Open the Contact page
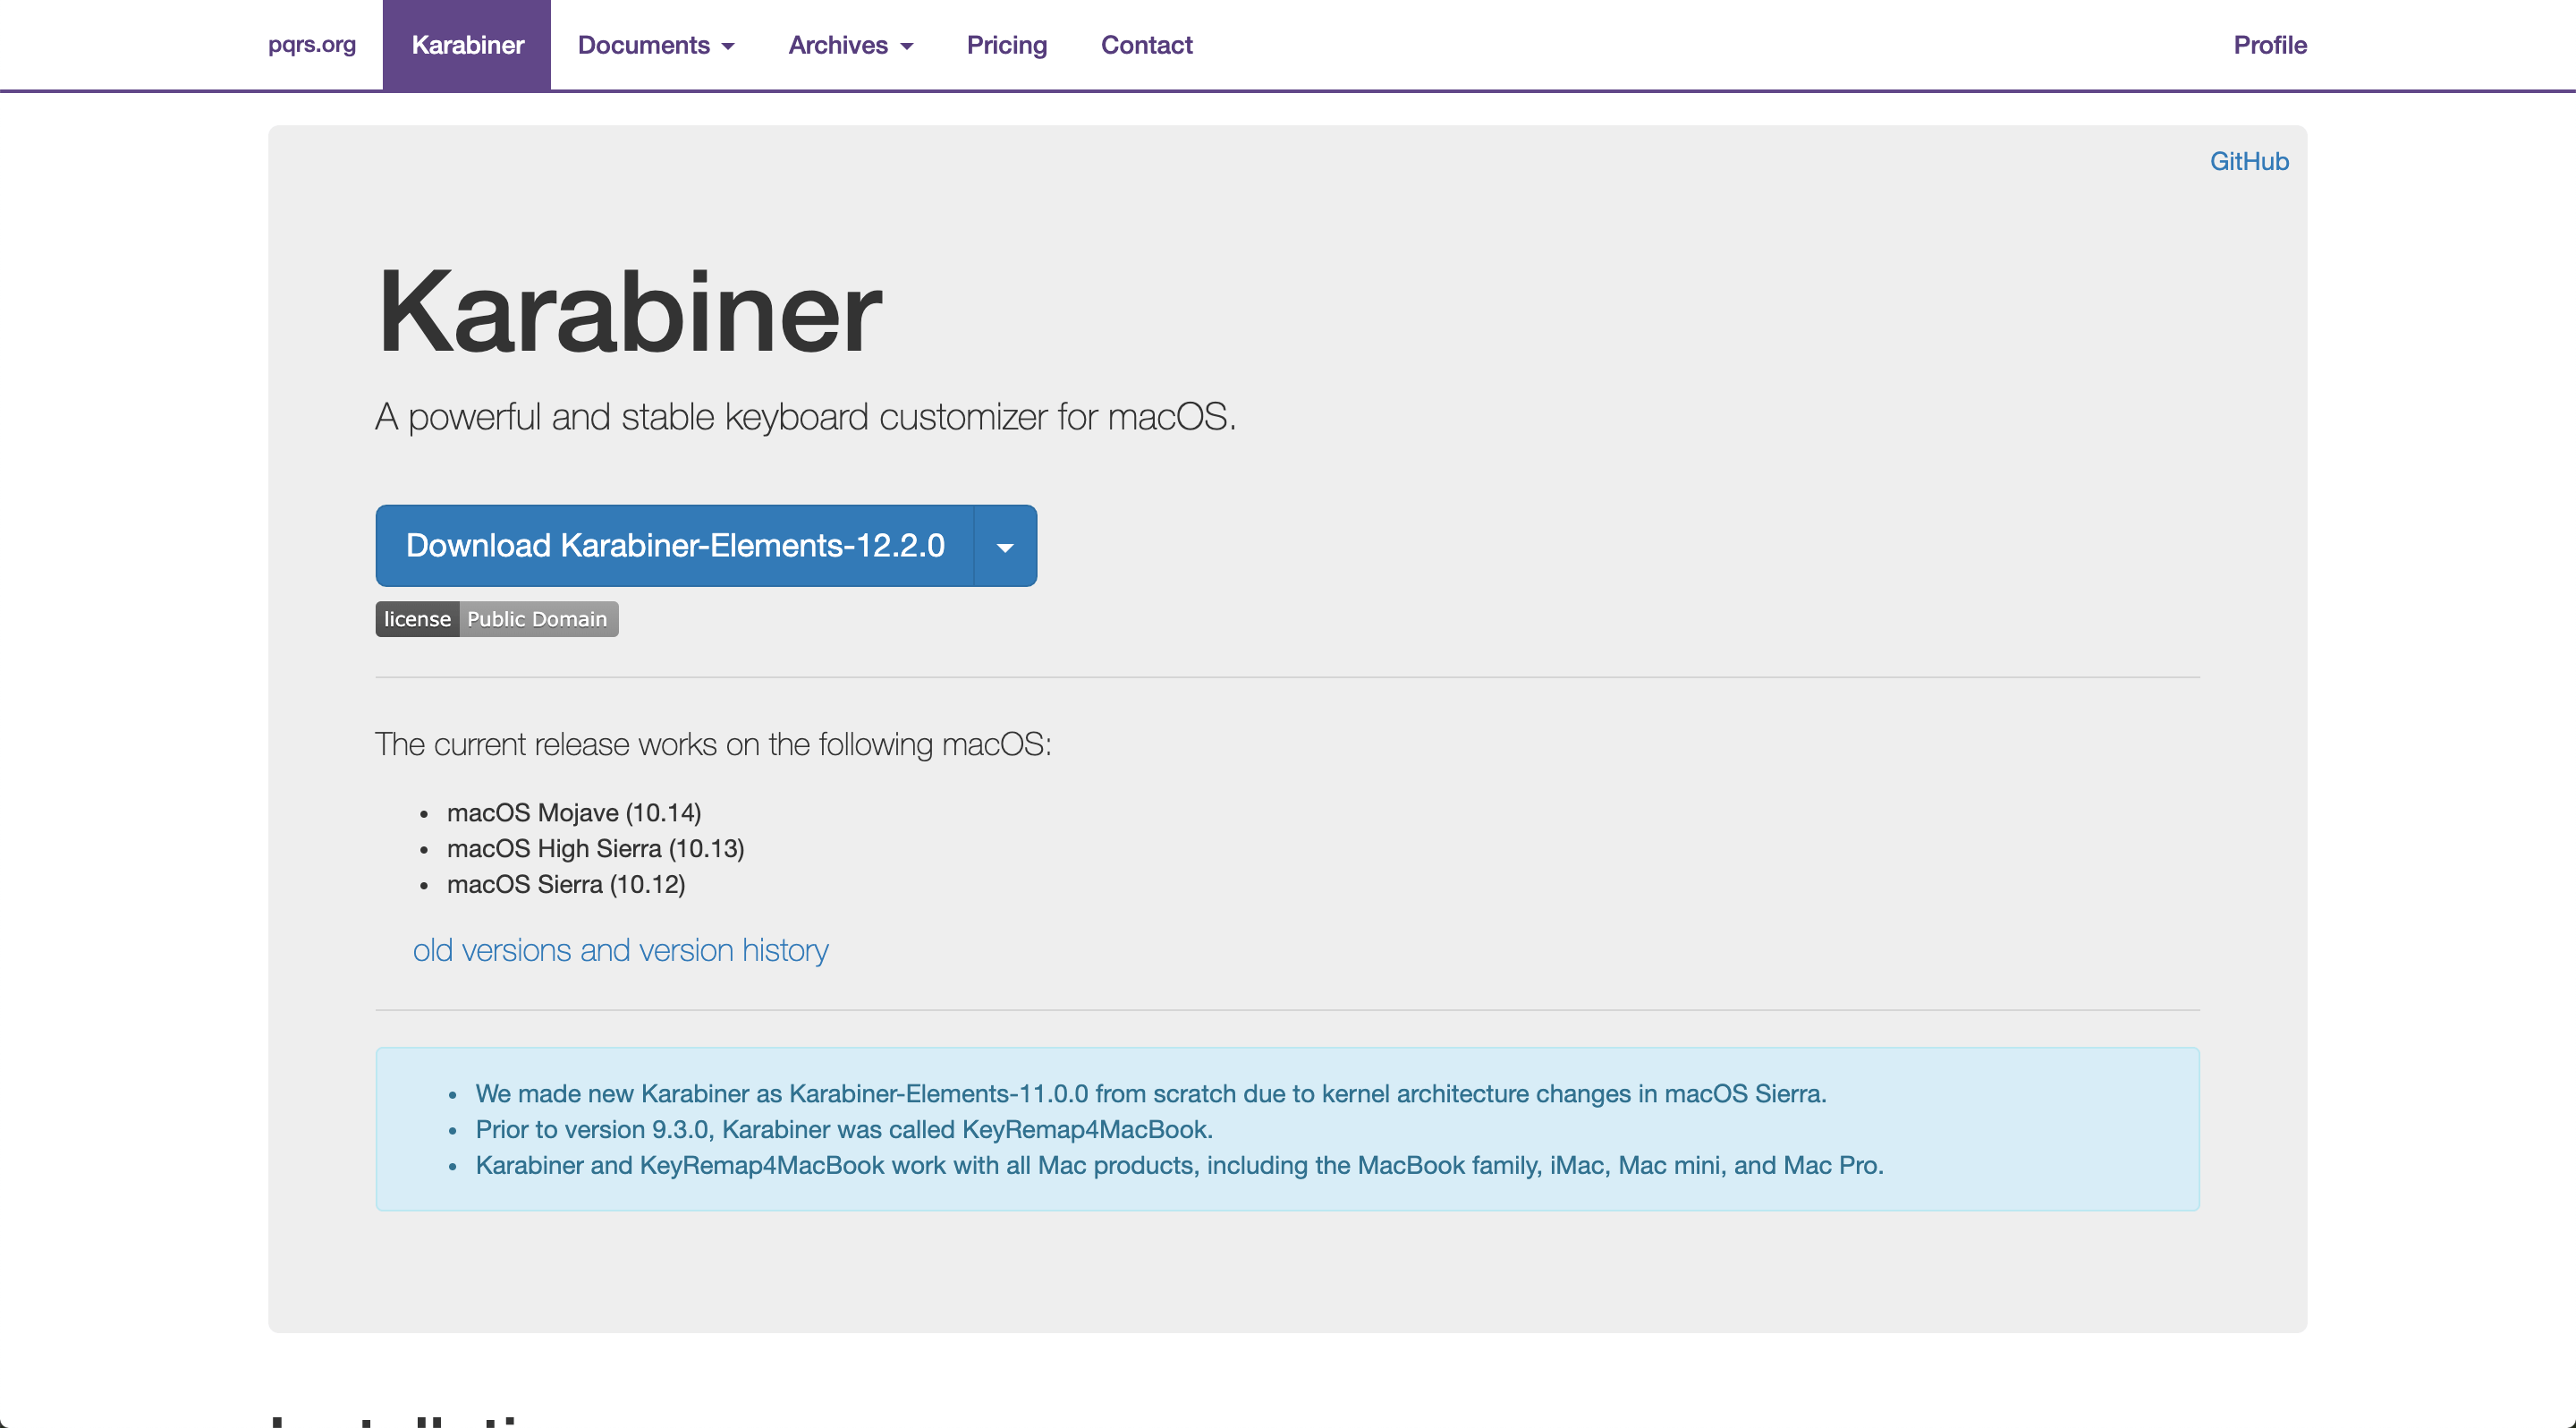Viewport: 2576px width, 1428px height. point(1146,45)
